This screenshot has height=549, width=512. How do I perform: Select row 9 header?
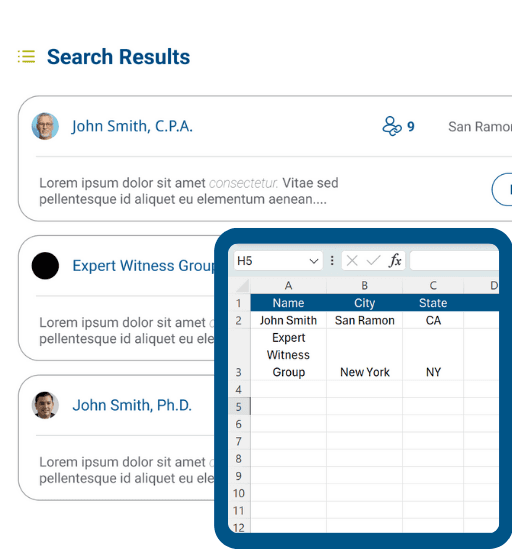pos(239,476)
